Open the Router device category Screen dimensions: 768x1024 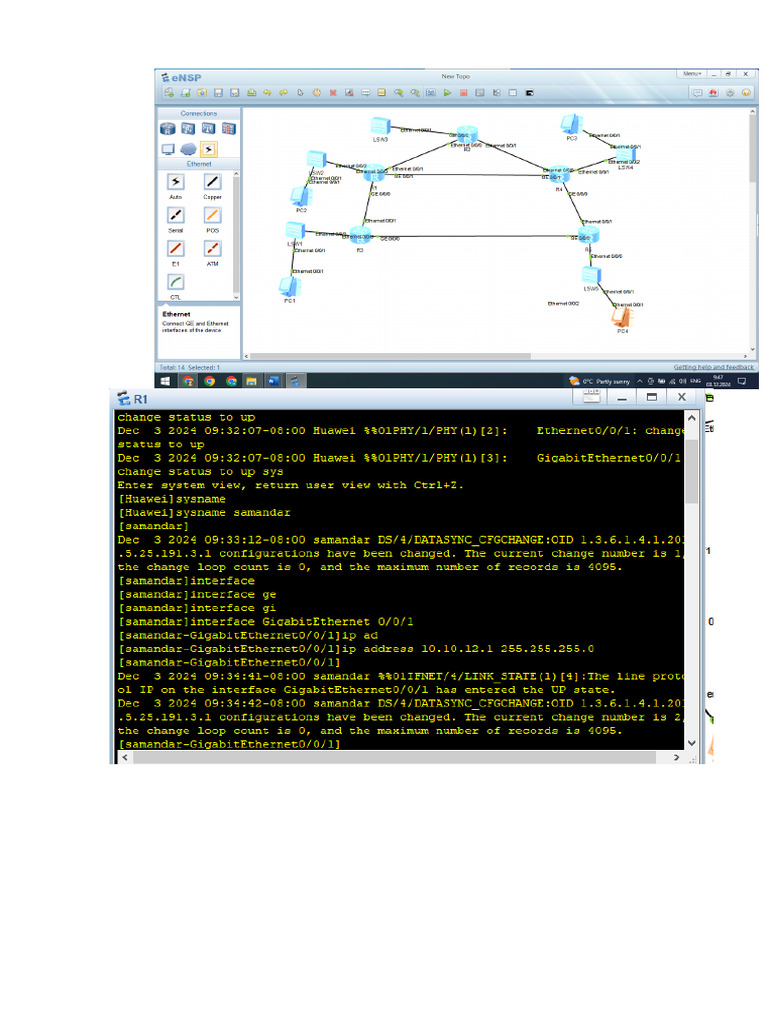pyautogui.click(x=168, y=129)
